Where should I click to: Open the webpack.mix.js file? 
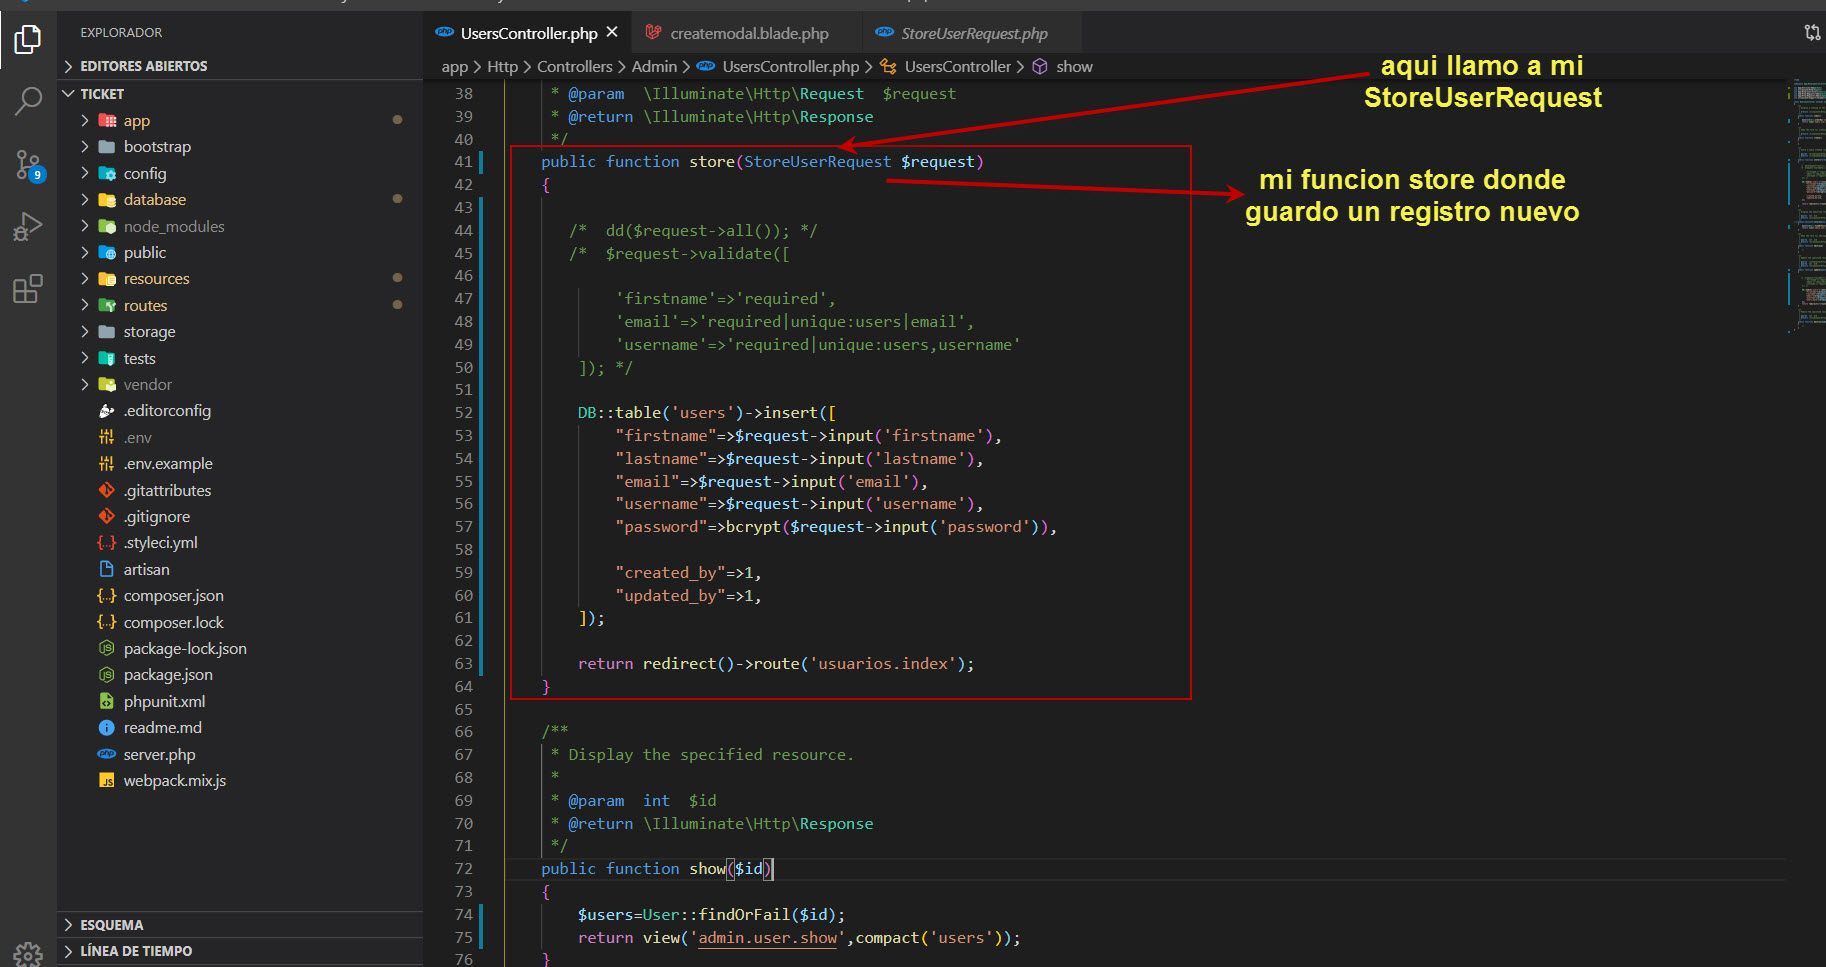pos(240,781)
